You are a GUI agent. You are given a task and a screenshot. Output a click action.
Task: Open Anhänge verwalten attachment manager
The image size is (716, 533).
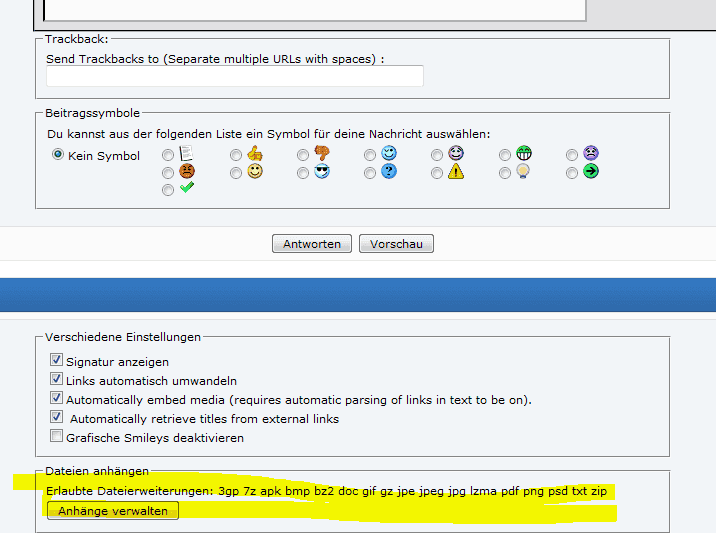tap(113, 511)
